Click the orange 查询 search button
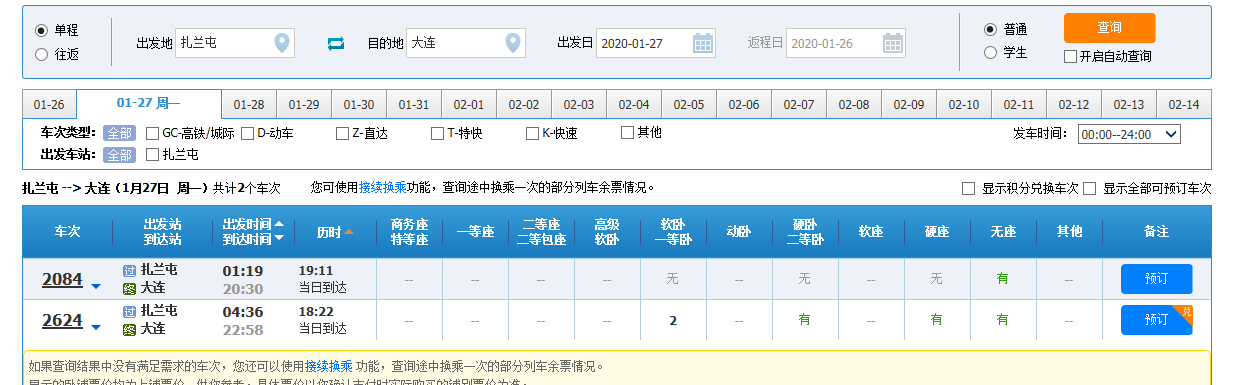 (1109, 28)
